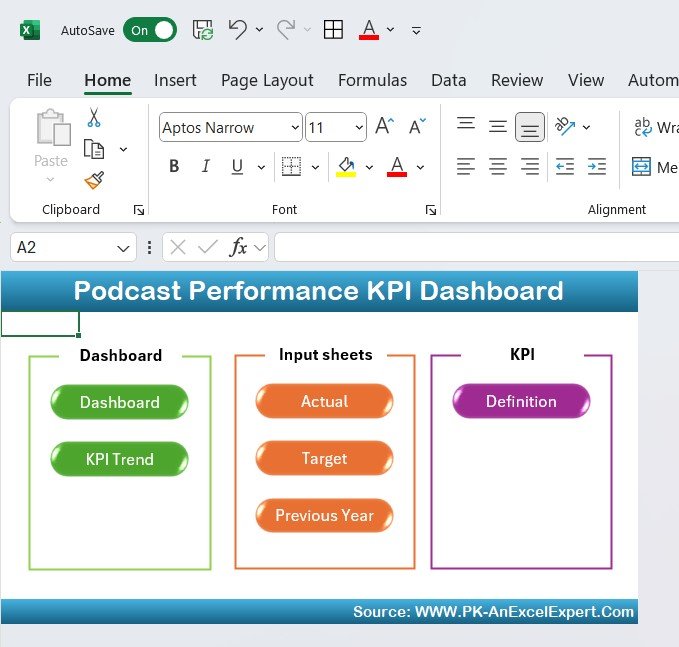
Task: Decrease indent
Action: pos(565,167)
